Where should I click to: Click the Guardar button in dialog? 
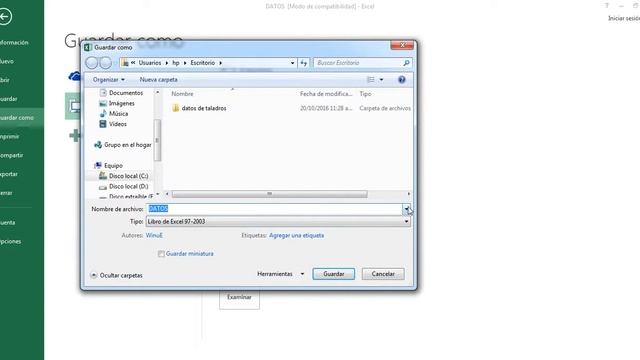pyautogui.click(x=333, y=274)
